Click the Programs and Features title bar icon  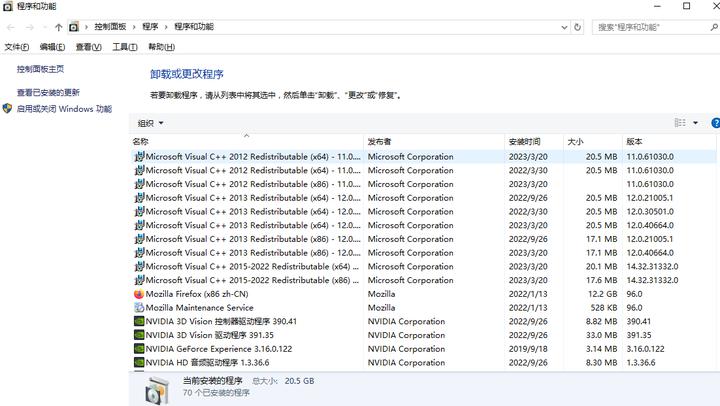[x=7, y=6]
